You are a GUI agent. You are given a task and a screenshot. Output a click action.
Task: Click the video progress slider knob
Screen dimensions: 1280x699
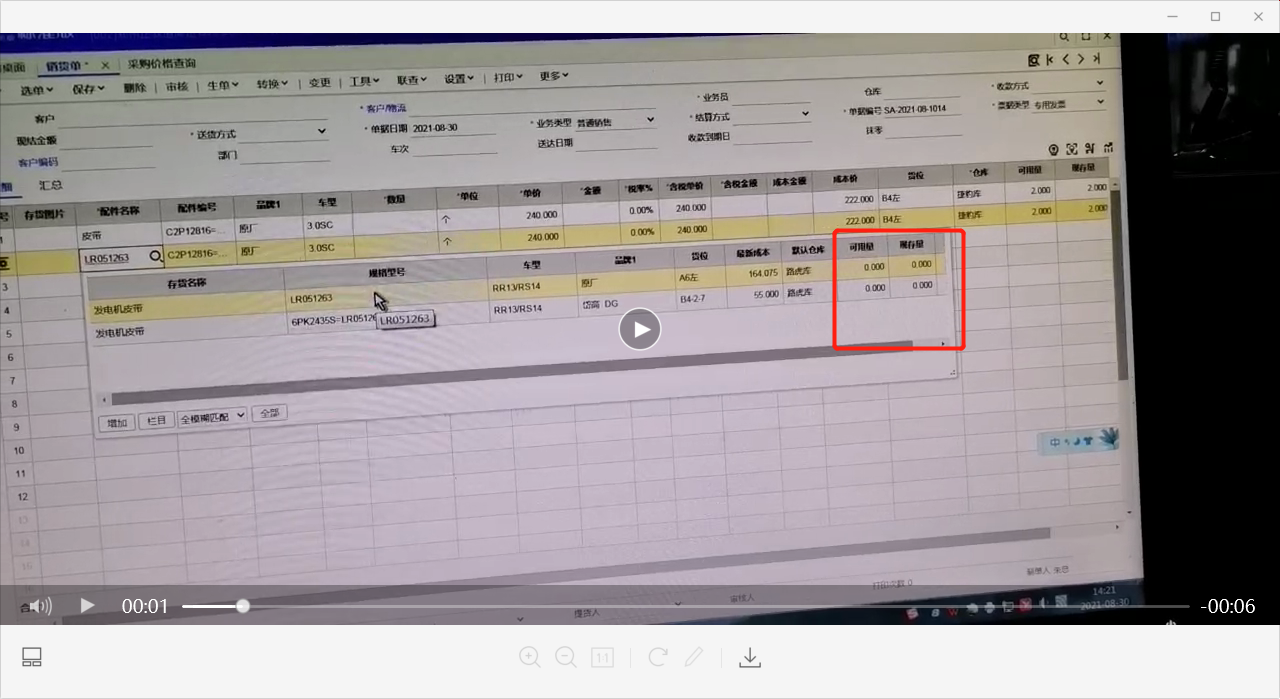tap(242, 606)
